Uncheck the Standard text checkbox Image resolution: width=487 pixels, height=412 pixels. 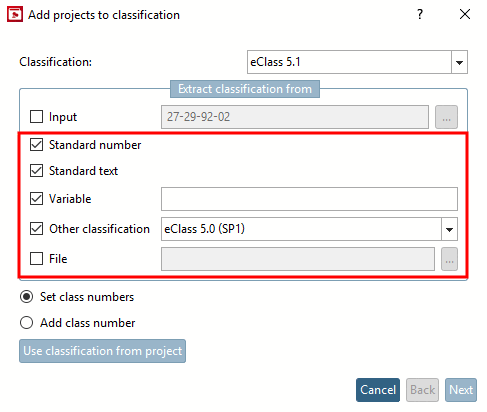[36, 171]
